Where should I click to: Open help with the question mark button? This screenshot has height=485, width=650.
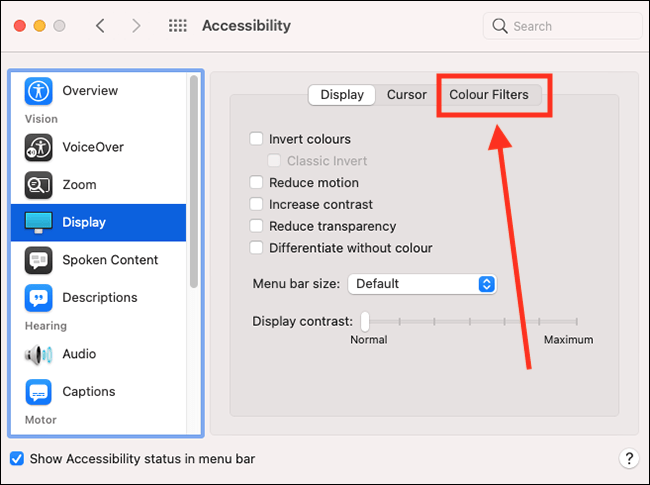[629, 458]
